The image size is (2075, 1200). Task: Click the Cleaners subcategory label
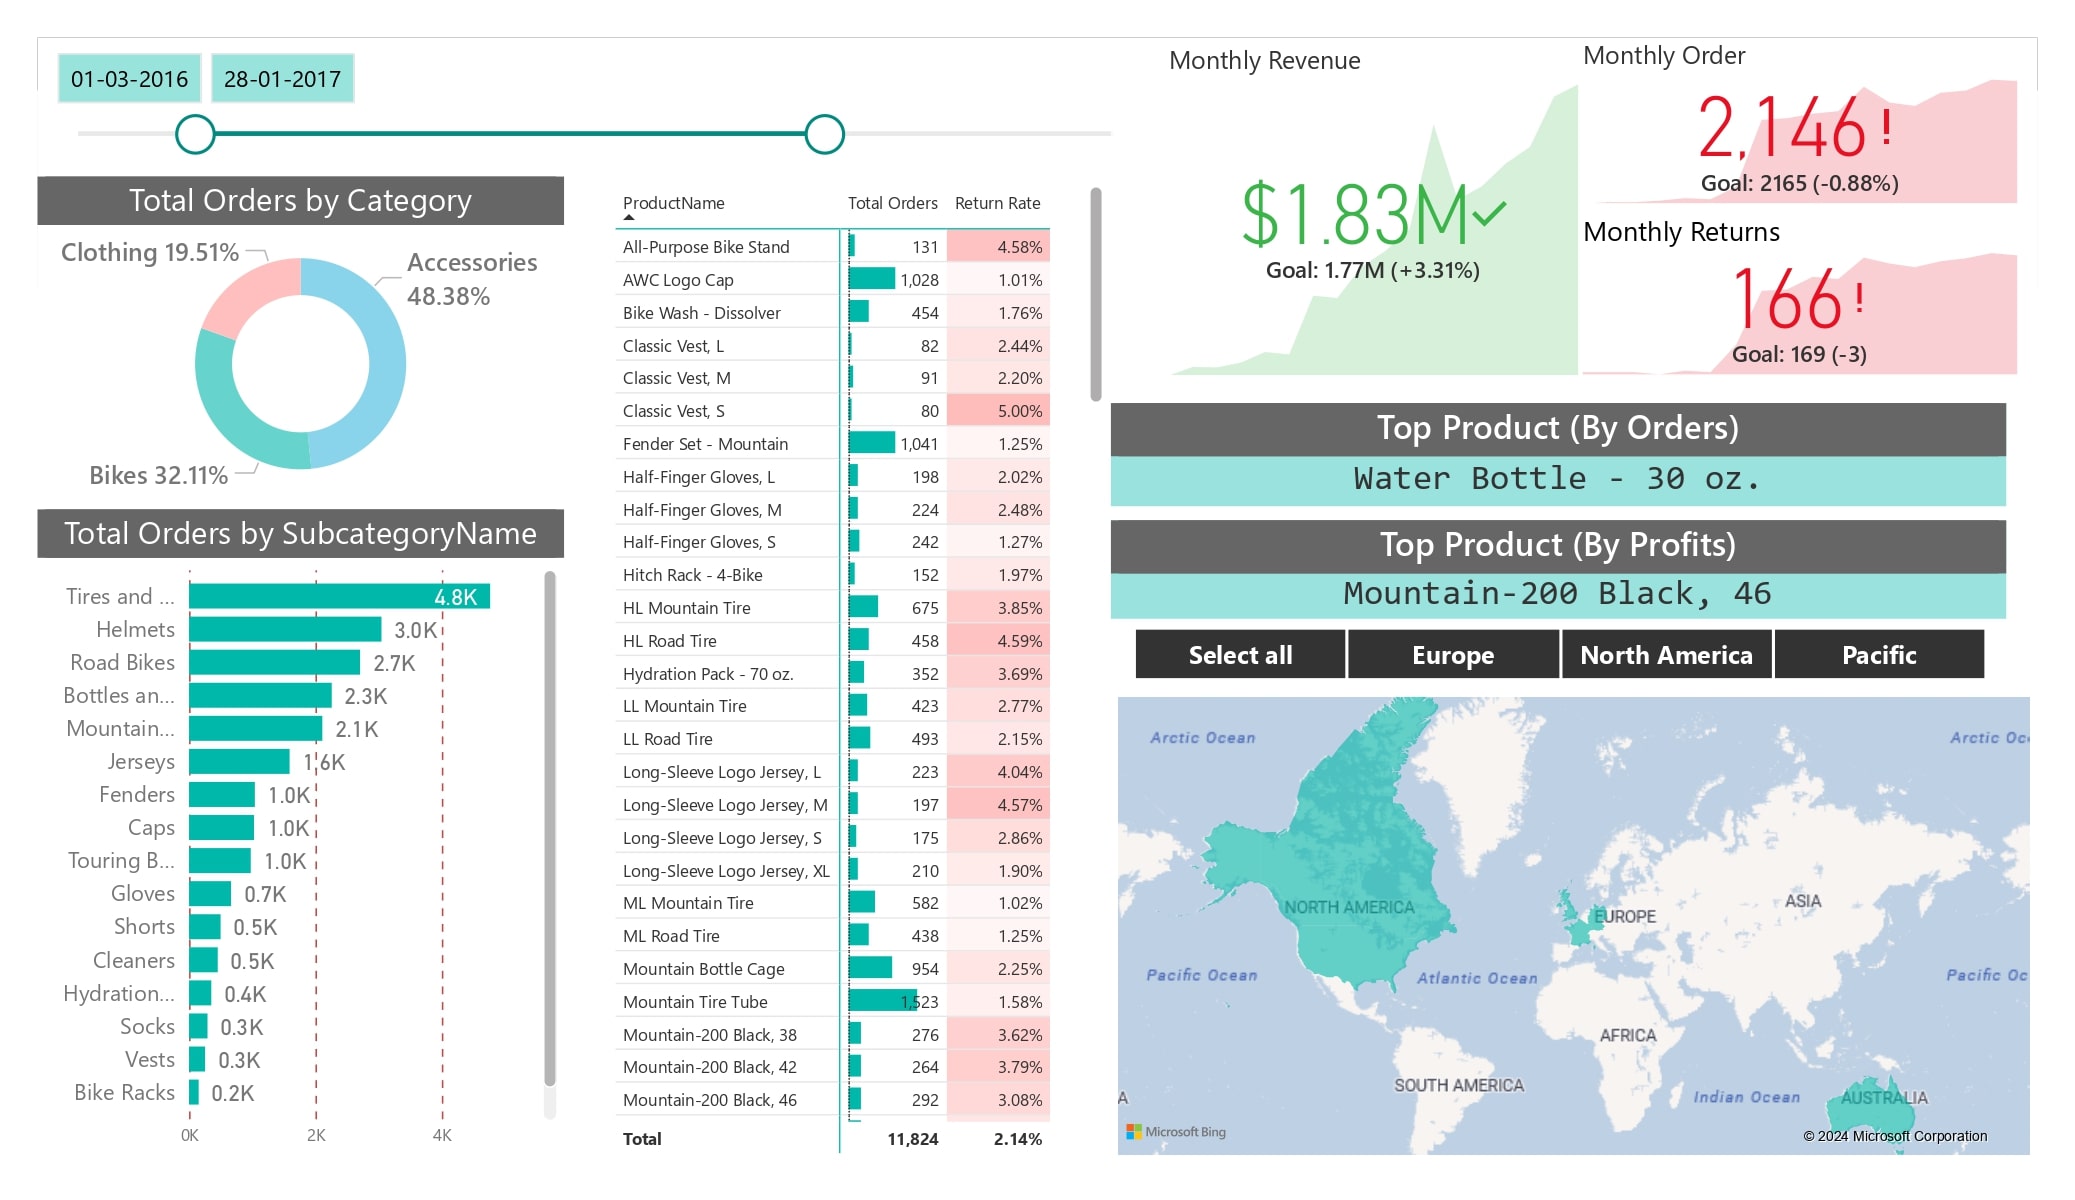point(133,960)
